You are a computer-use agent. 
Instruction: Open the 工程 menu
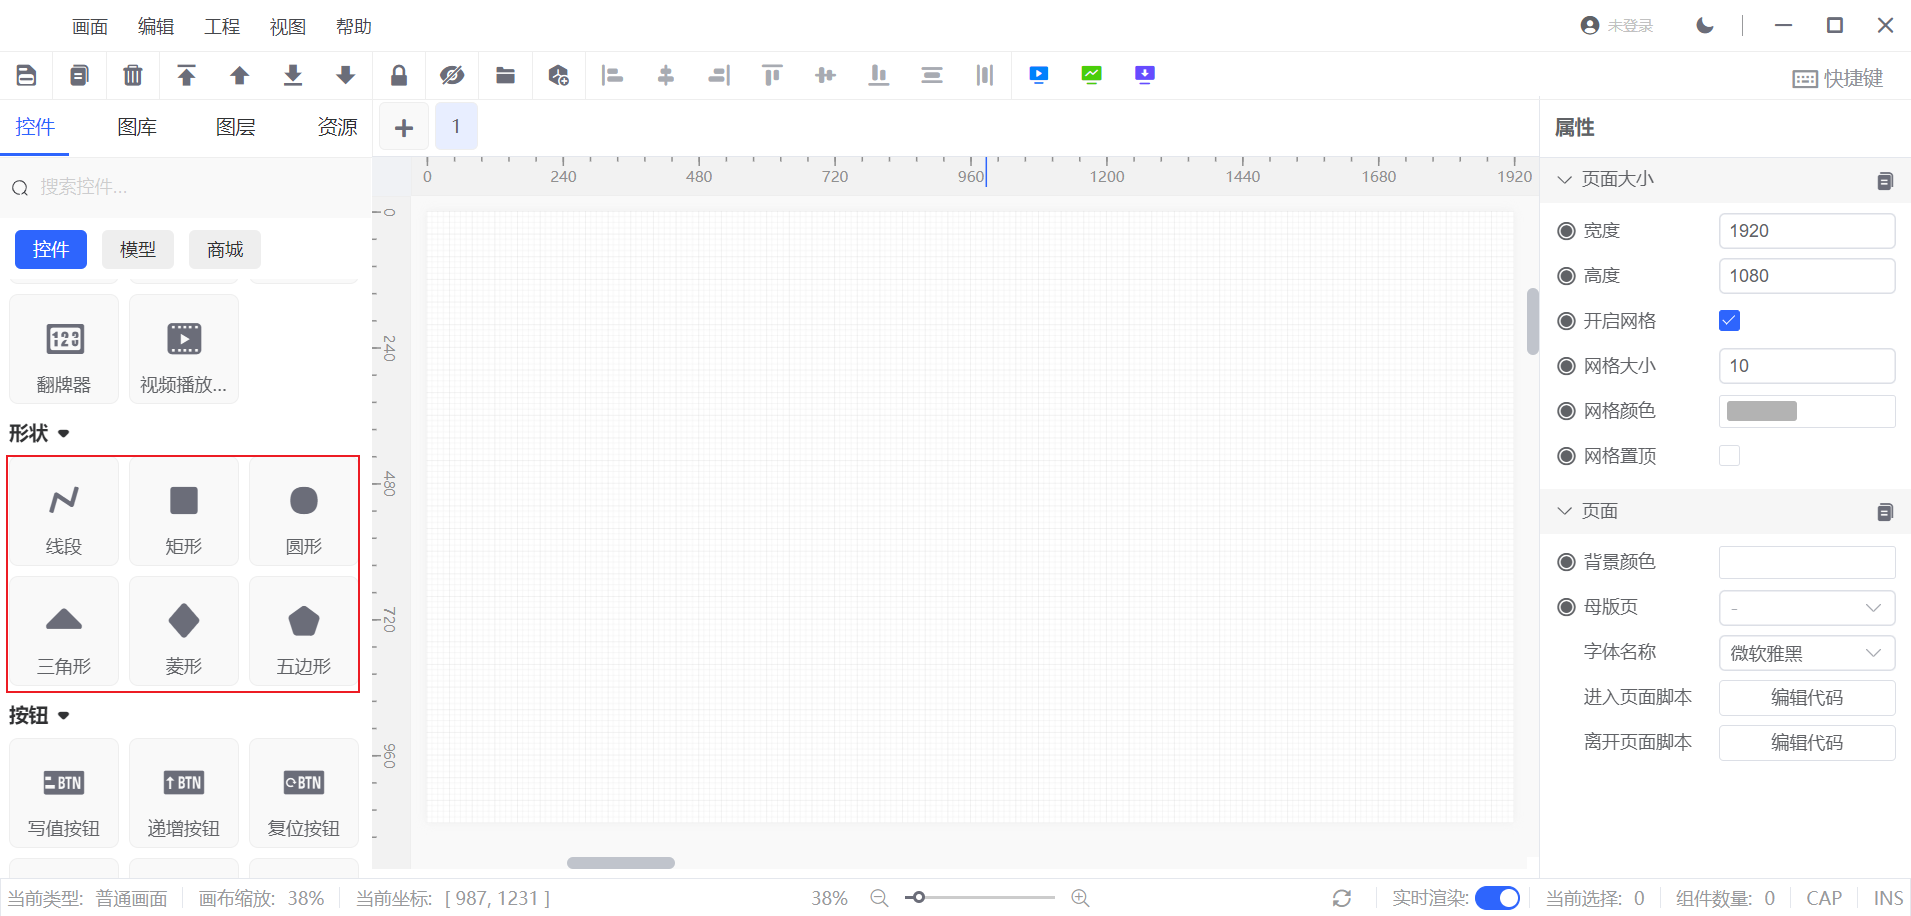[222, 27]
